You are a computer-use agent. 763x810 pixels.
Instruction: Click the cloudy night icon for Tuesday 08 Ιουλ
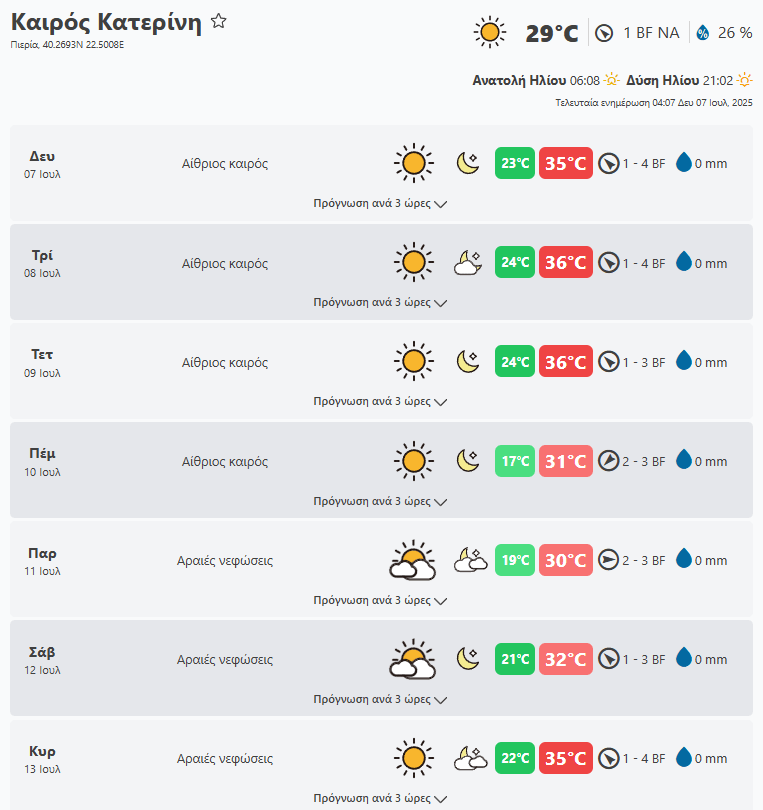[x=468, y=263]
